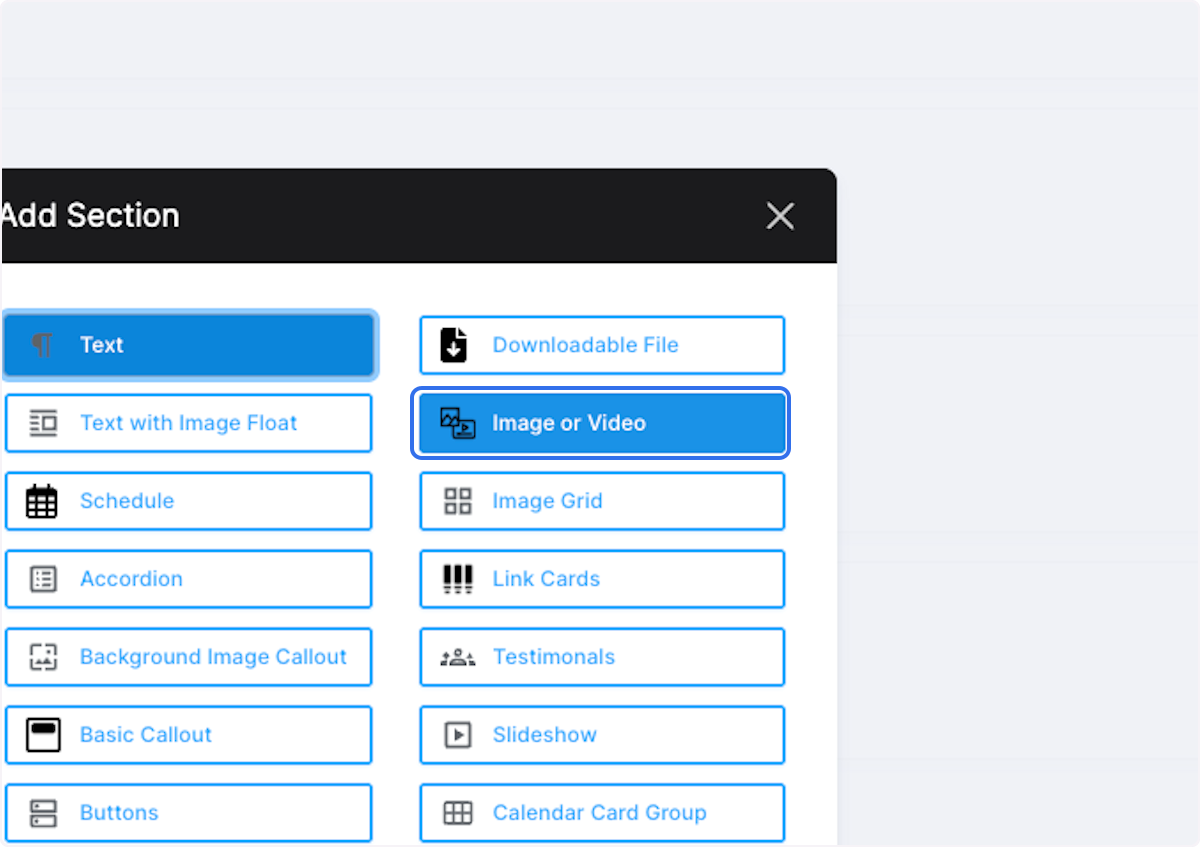Close the Add Section dialog

pyautogui.click(x=780, y=216)
